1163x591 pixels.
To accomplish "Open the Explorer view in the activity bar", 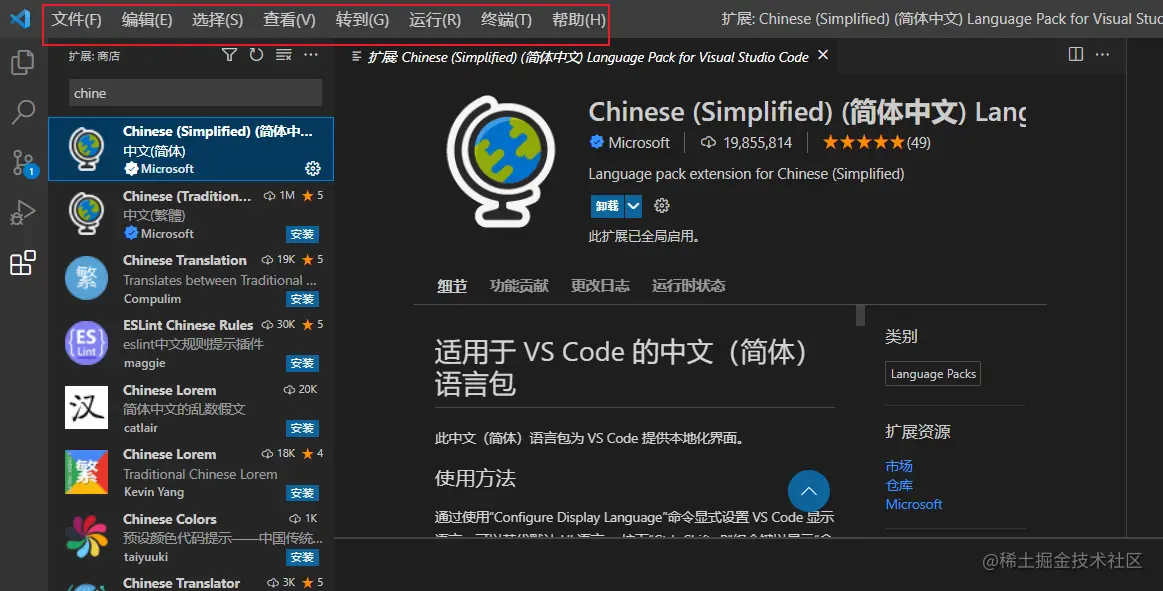I will pyautogui.click(x=23, y=62).
